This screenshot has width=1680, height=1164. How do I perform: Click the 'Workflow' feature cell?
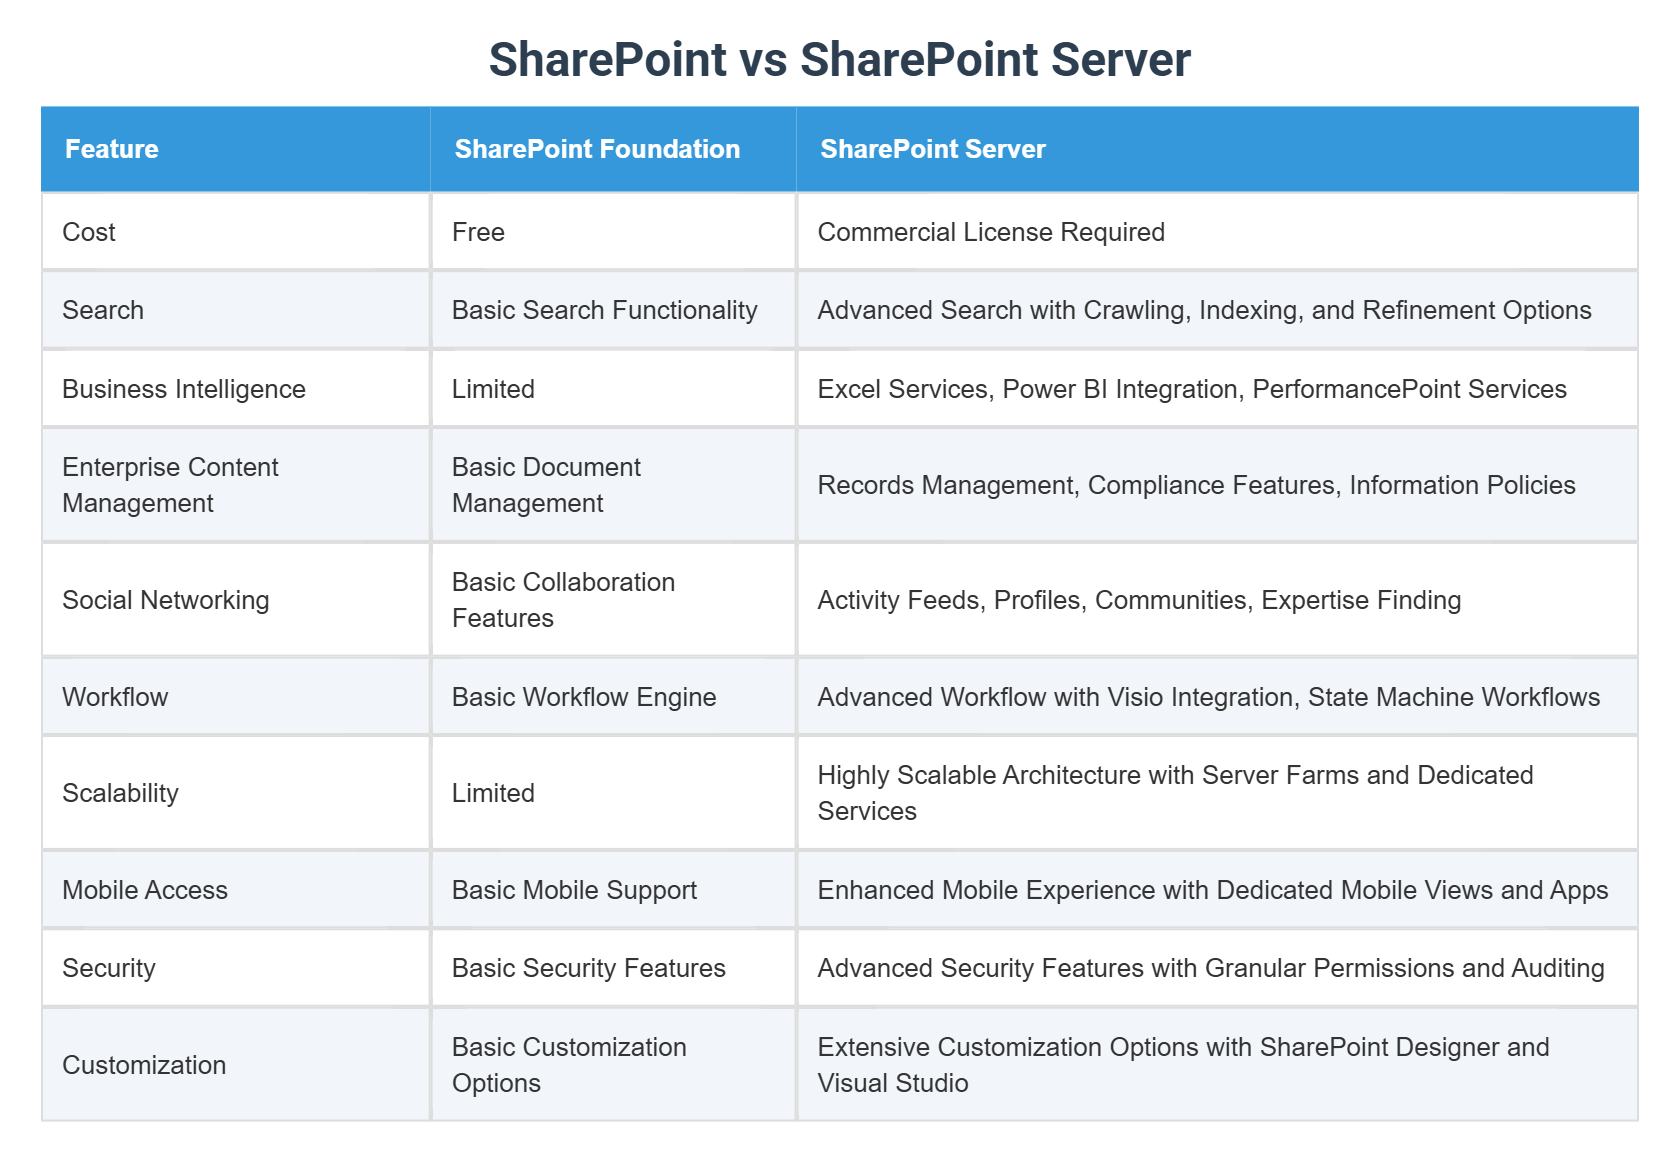click(x=236, y=697)
